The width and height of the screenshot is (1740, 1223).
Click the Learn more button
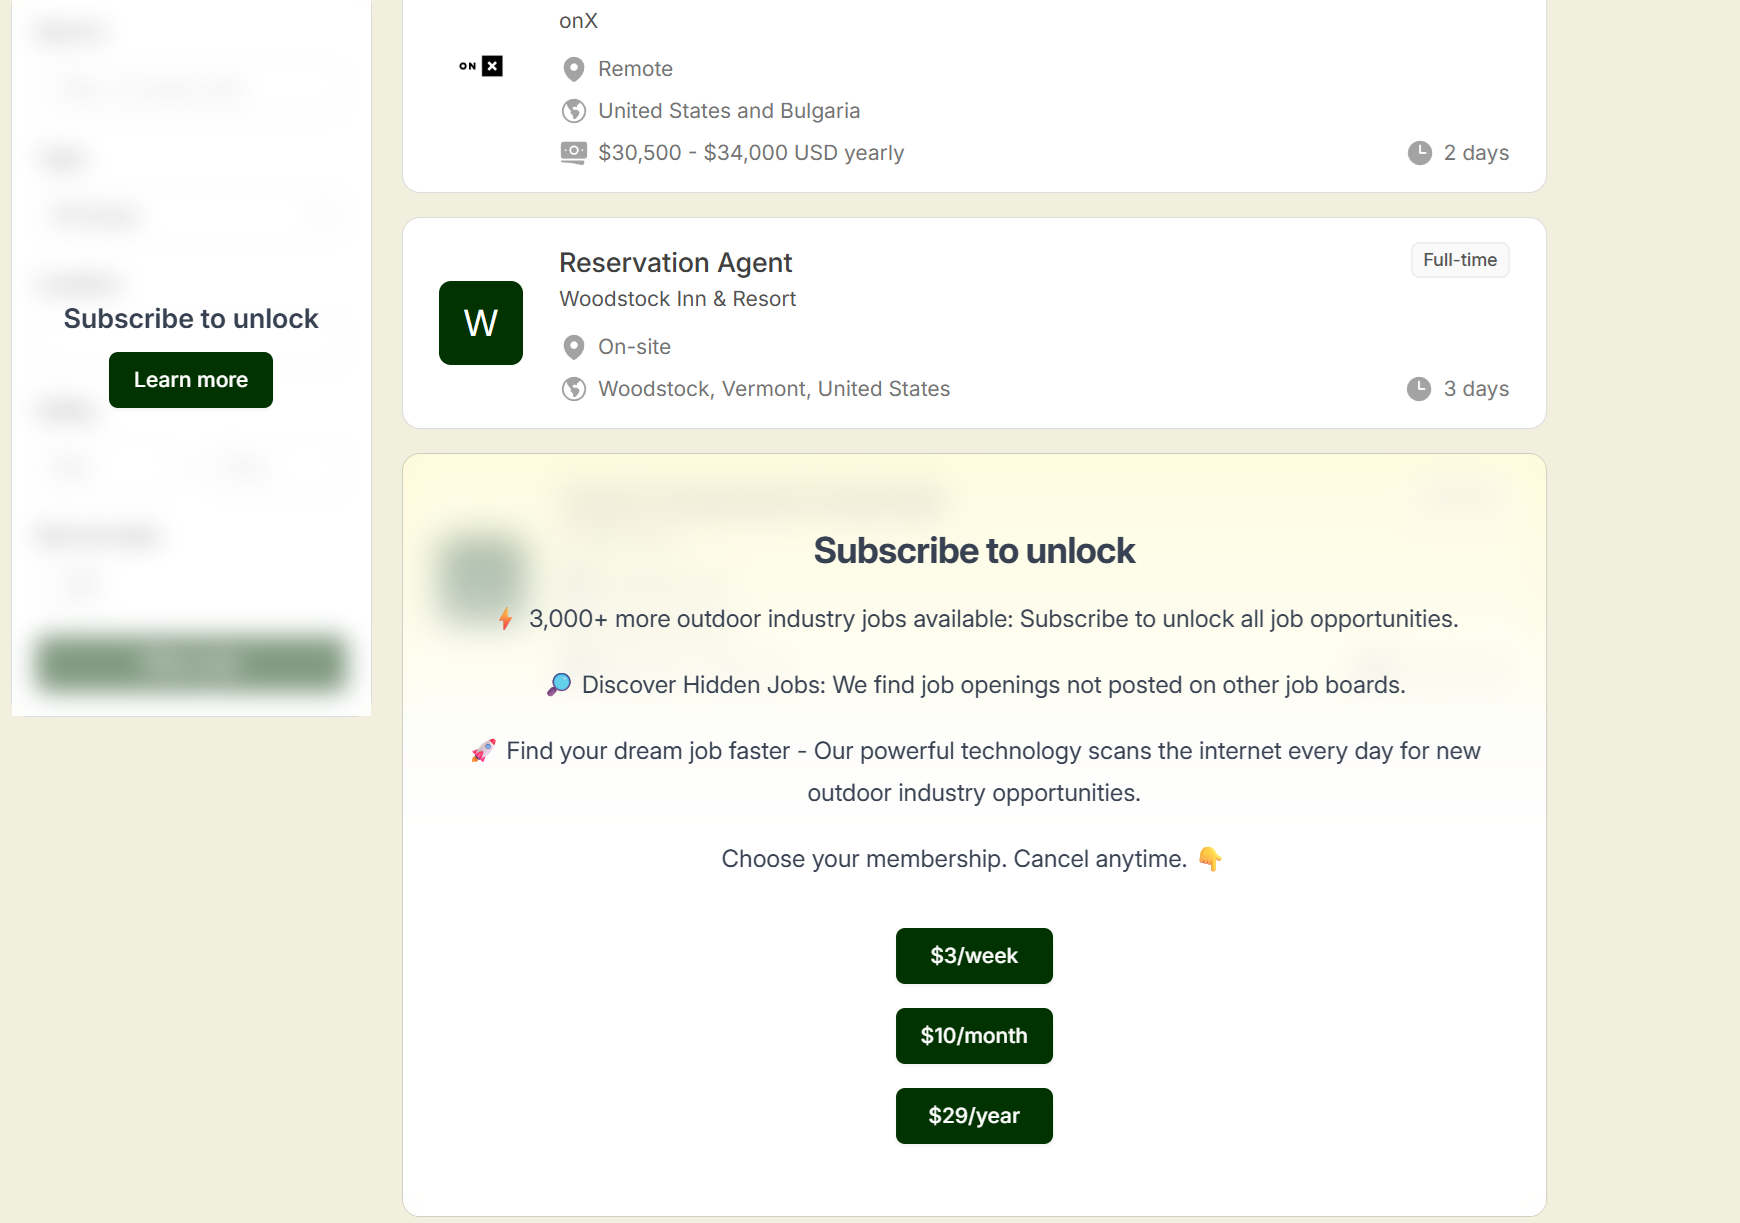tap(190, 380)
